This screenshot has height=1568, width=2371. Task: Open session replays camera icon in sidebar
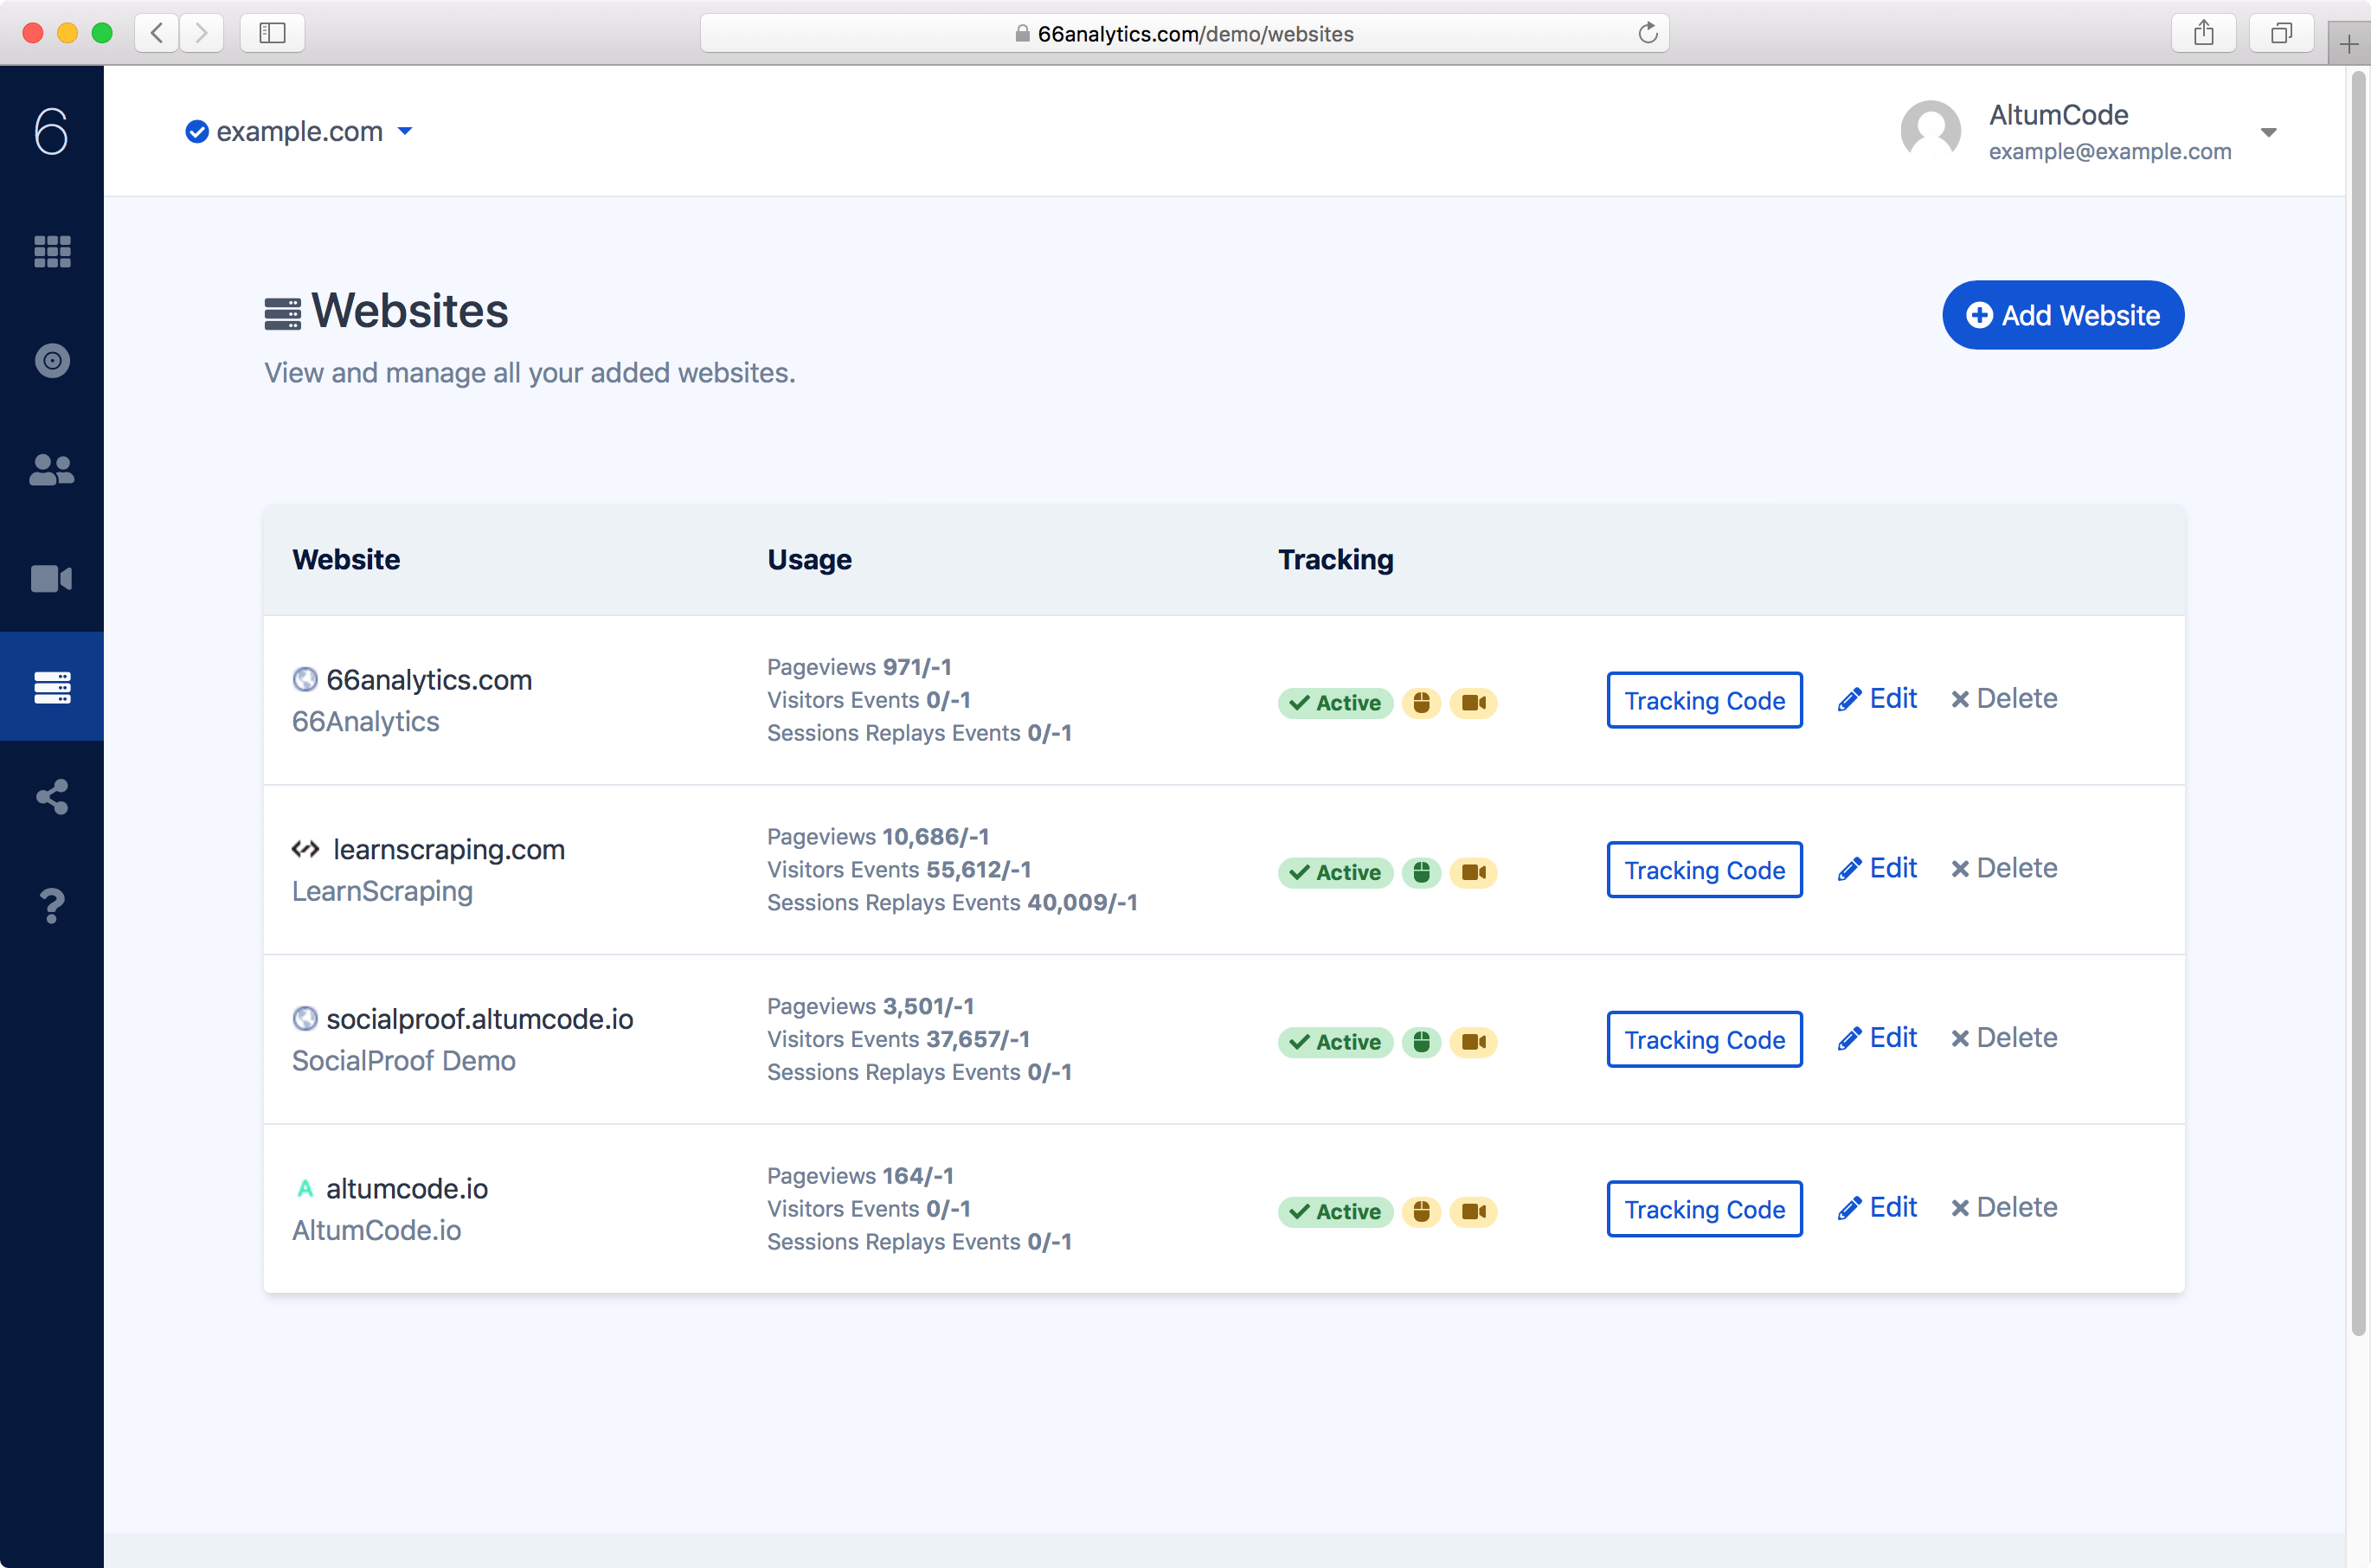point(52,578)
